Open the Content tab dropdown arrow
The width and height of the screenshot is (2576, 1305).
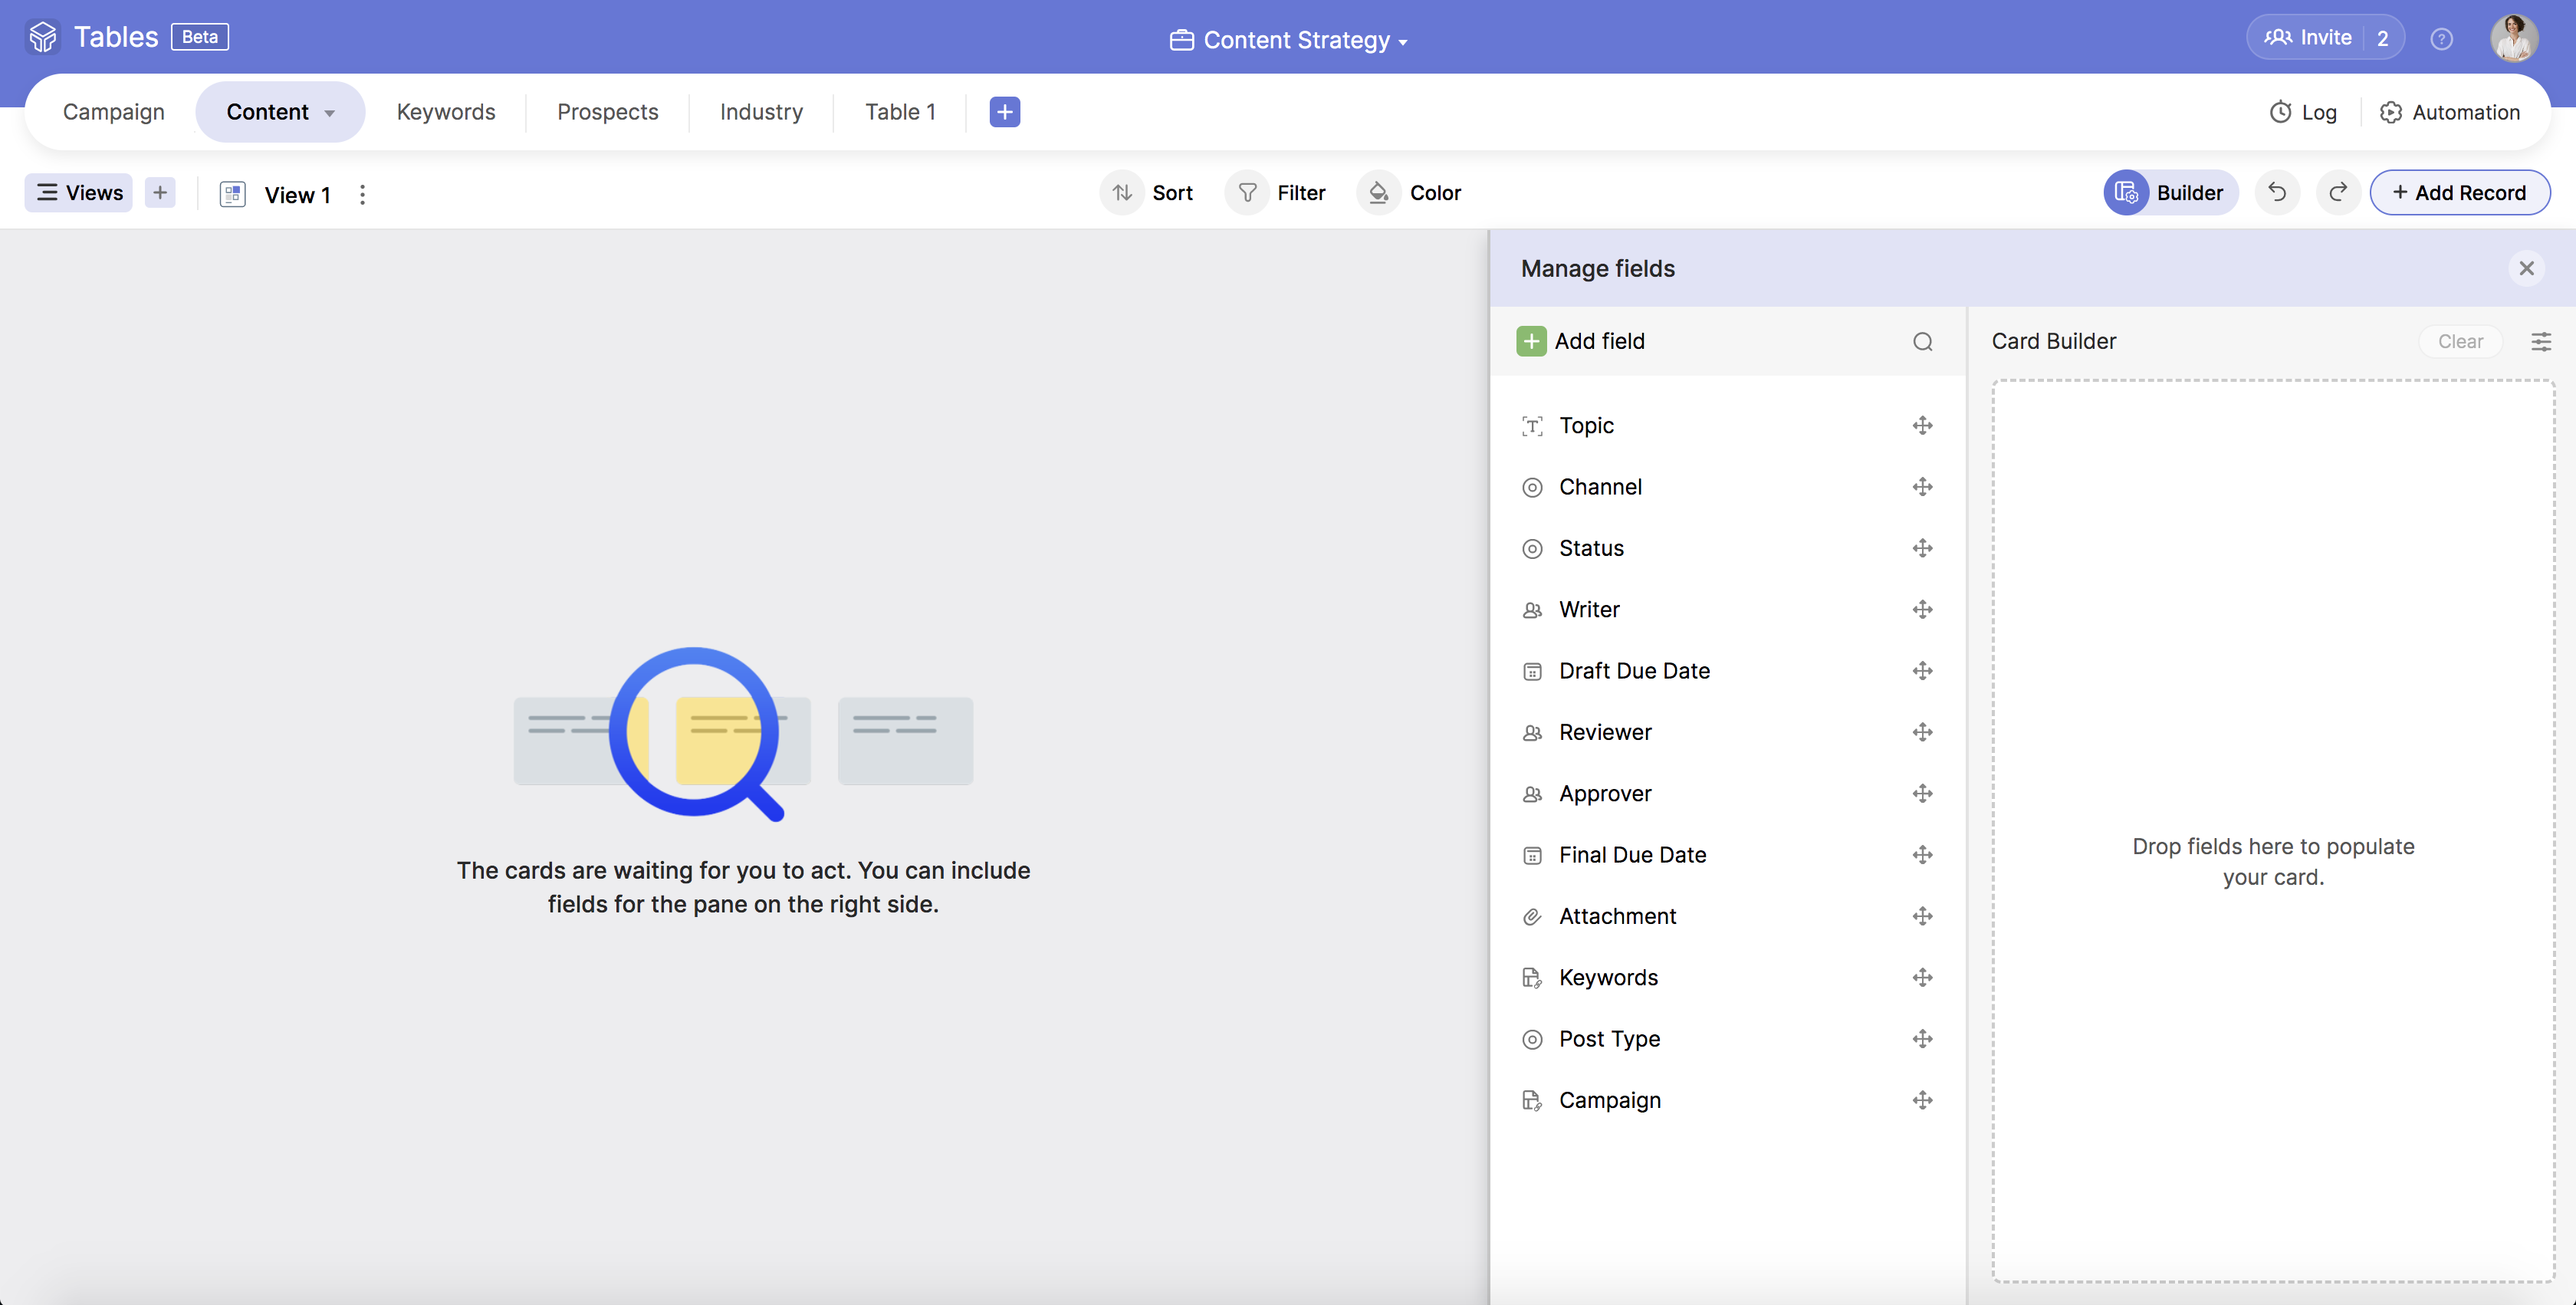pos(329,113)
